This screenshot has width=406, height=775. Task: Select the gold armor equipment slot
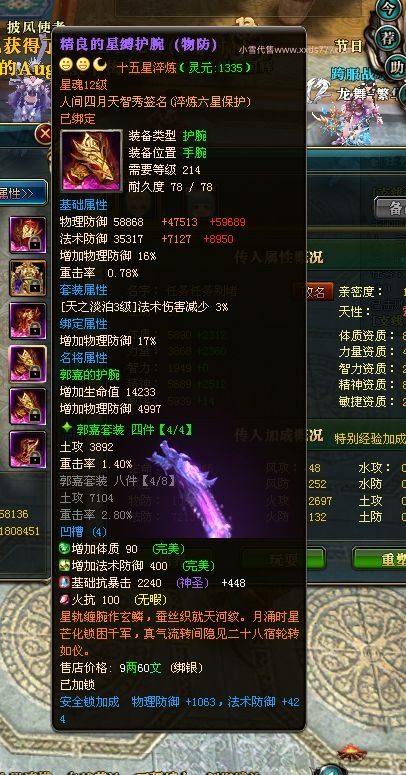pos(28,278)
